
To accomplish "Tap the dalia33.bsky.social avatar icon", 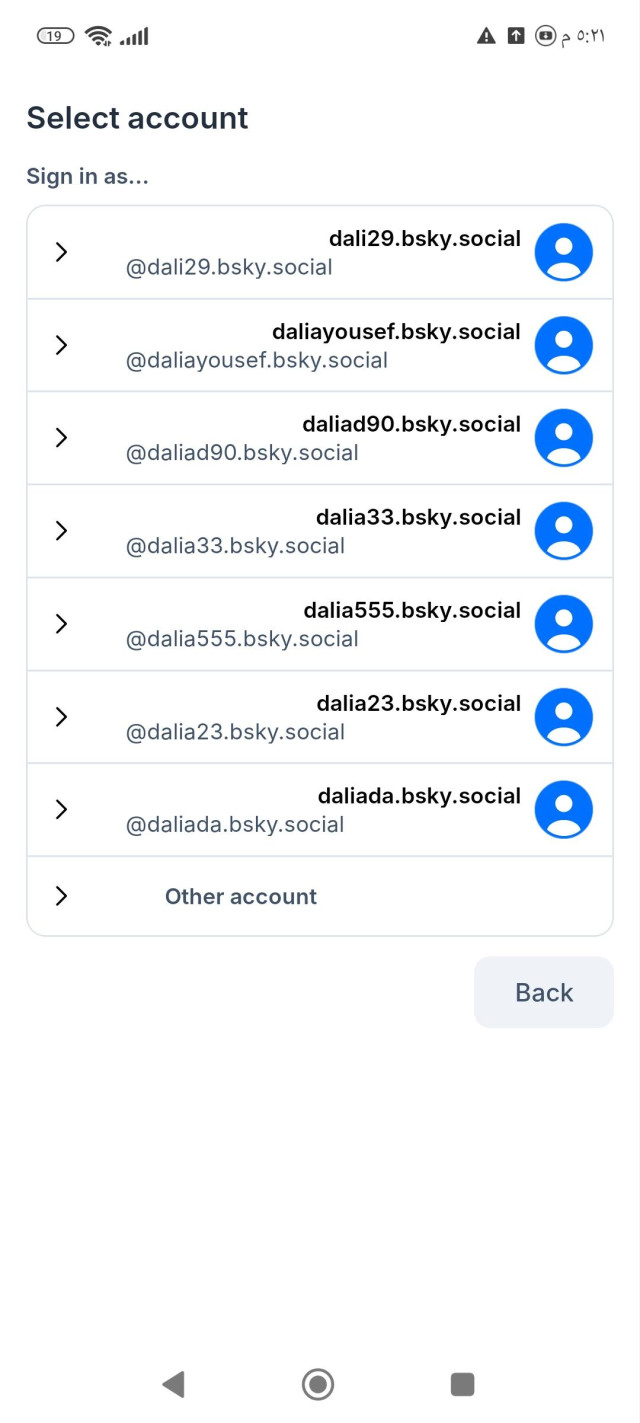I will point(564,531).
